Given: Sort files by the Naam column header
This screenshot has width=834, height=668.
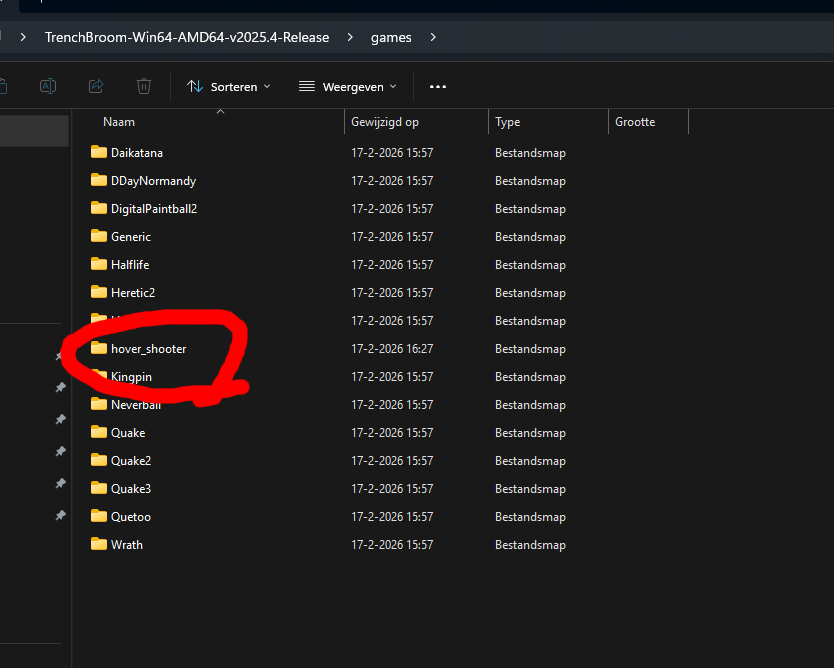Looking at the screenshot, I should 118,121.
